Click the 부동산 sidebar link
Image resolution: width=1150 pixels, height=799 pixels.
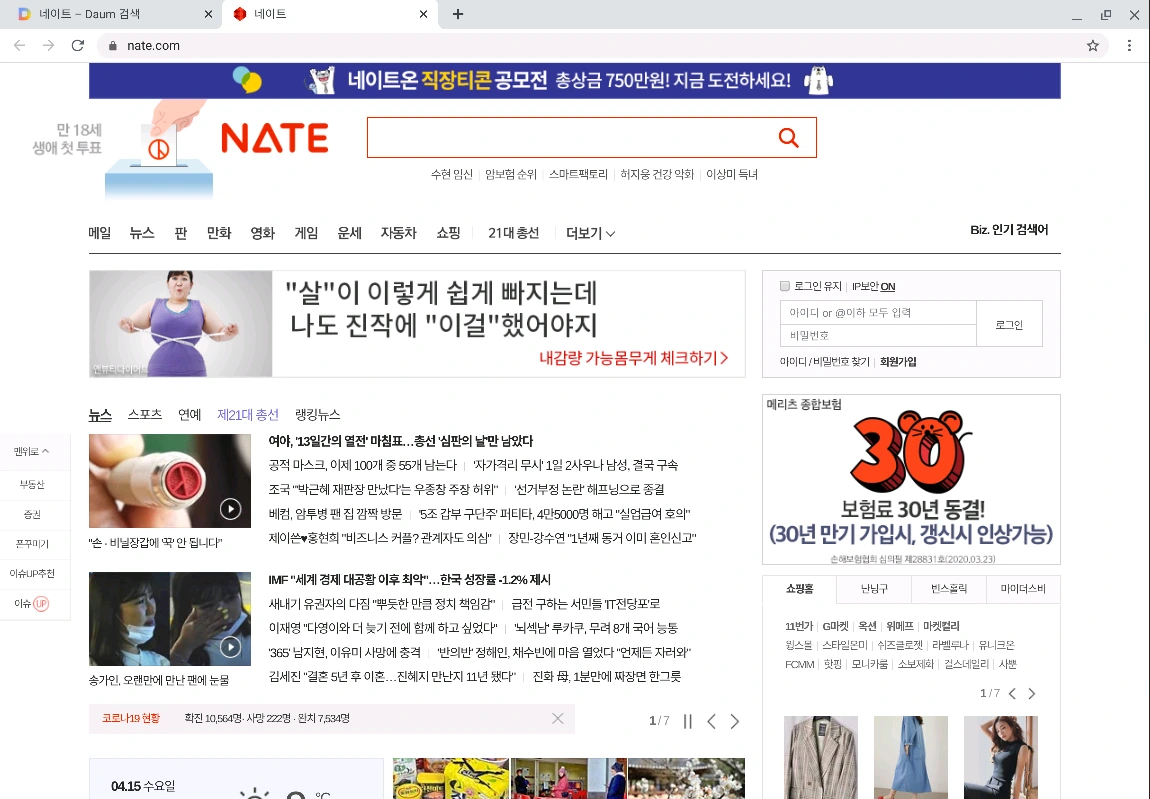point(32,484)
